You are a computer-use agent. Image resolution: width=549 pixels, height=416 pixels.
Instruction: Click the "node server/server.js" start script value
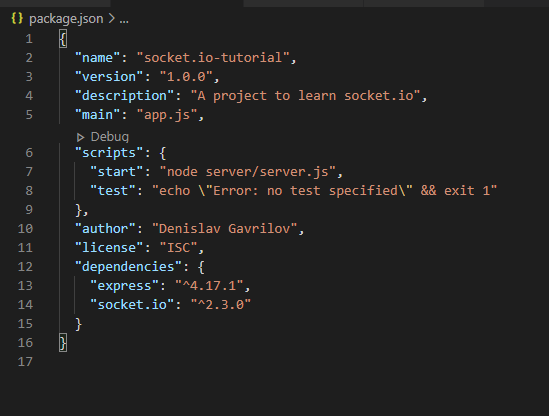coord(248,172)
